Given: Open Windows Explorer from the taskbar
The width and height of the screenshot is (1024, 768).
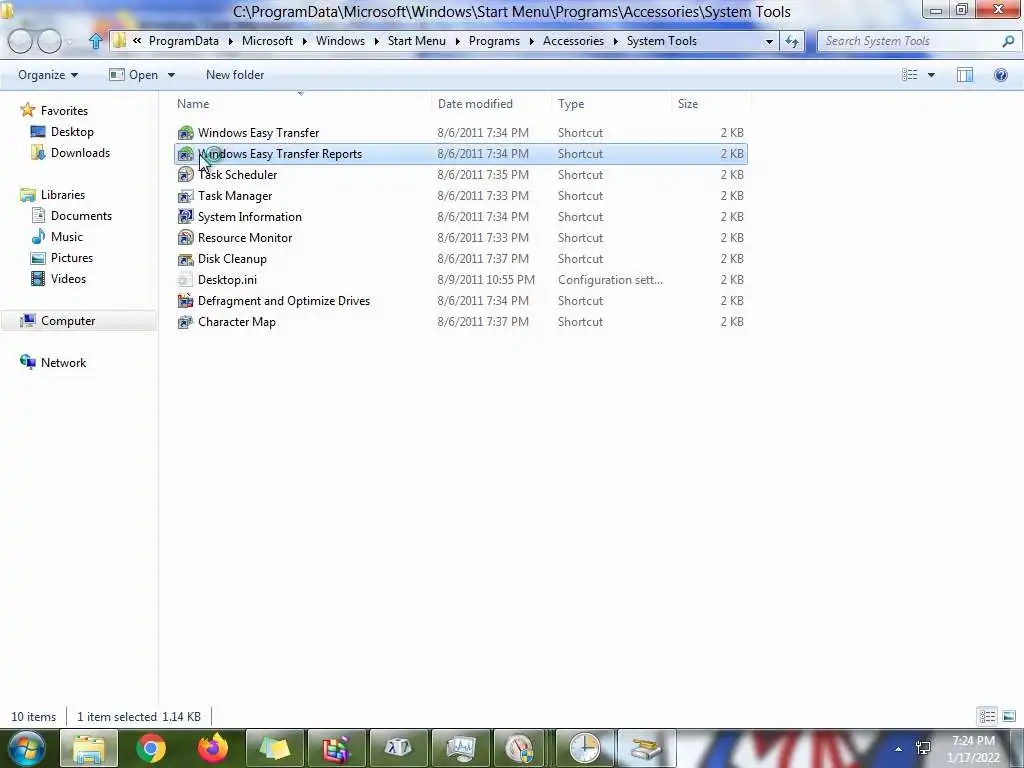Looking at the screenshot, I should tap(89, 748).
